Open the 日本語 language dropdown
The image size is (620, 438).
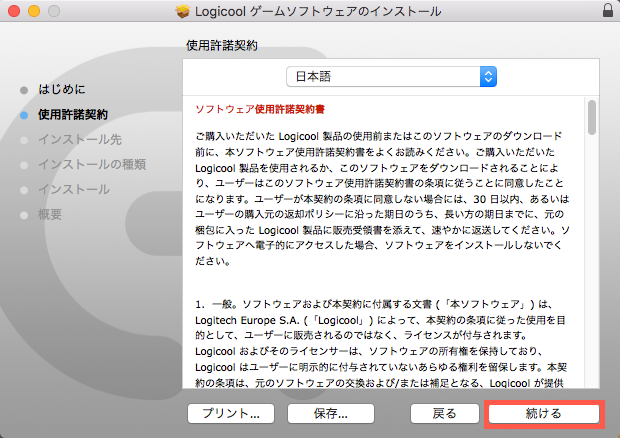click(x=391, y=76)
